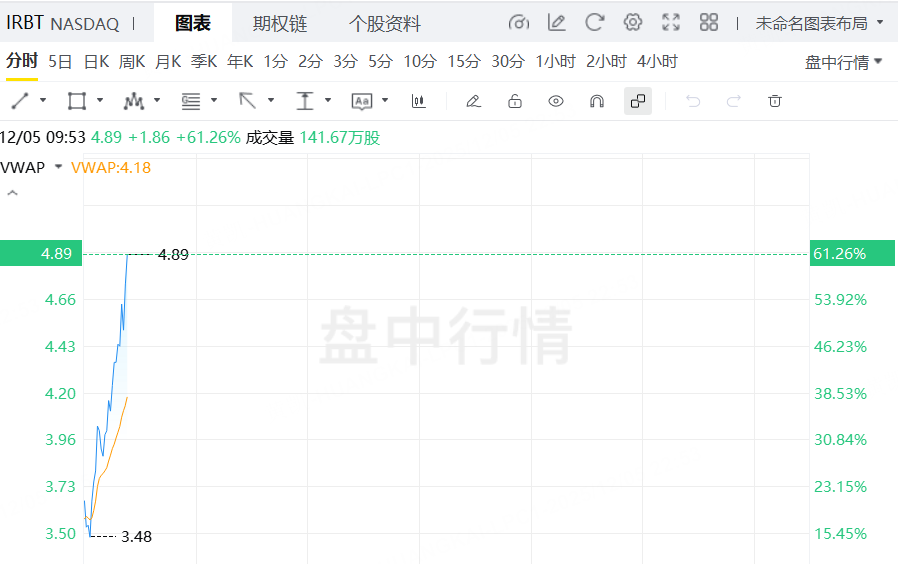
Task: Click the 3.48 low price marker
Action: pos(136,537)
